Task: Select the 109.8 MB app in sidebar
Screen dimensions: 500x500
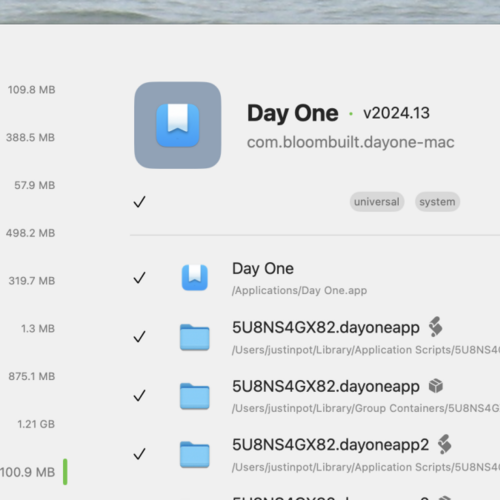Action: point(31,90)
